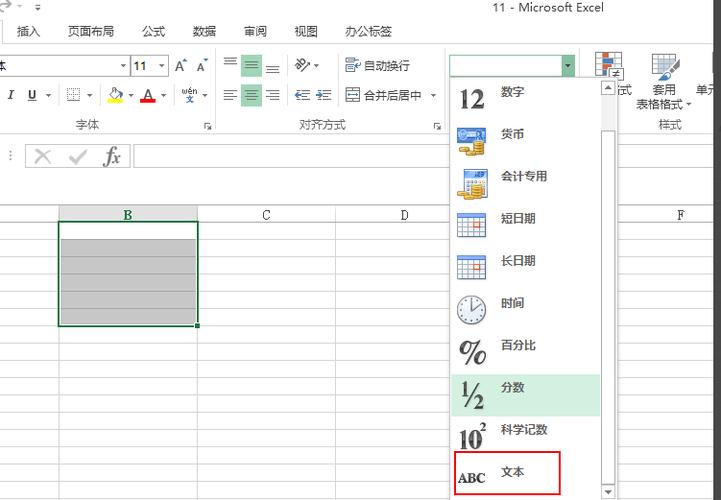The height and width of the screenshot is (500, 721).
Task: Open the 插入 ribbon tab
Action: 28,32
